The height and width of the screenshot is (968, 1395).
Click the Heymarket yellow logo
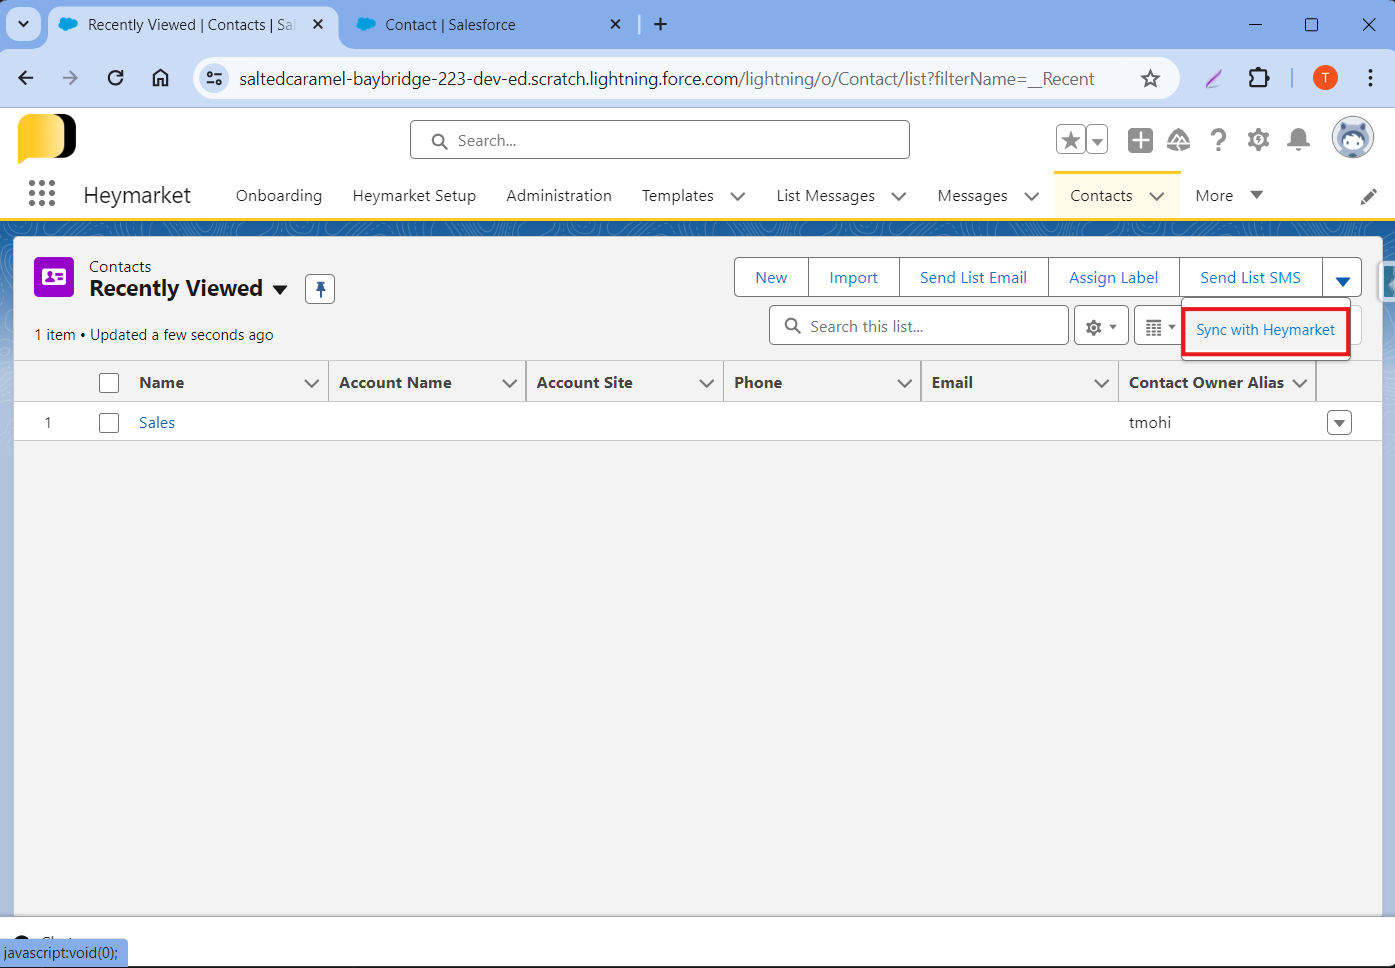point(47,138)
